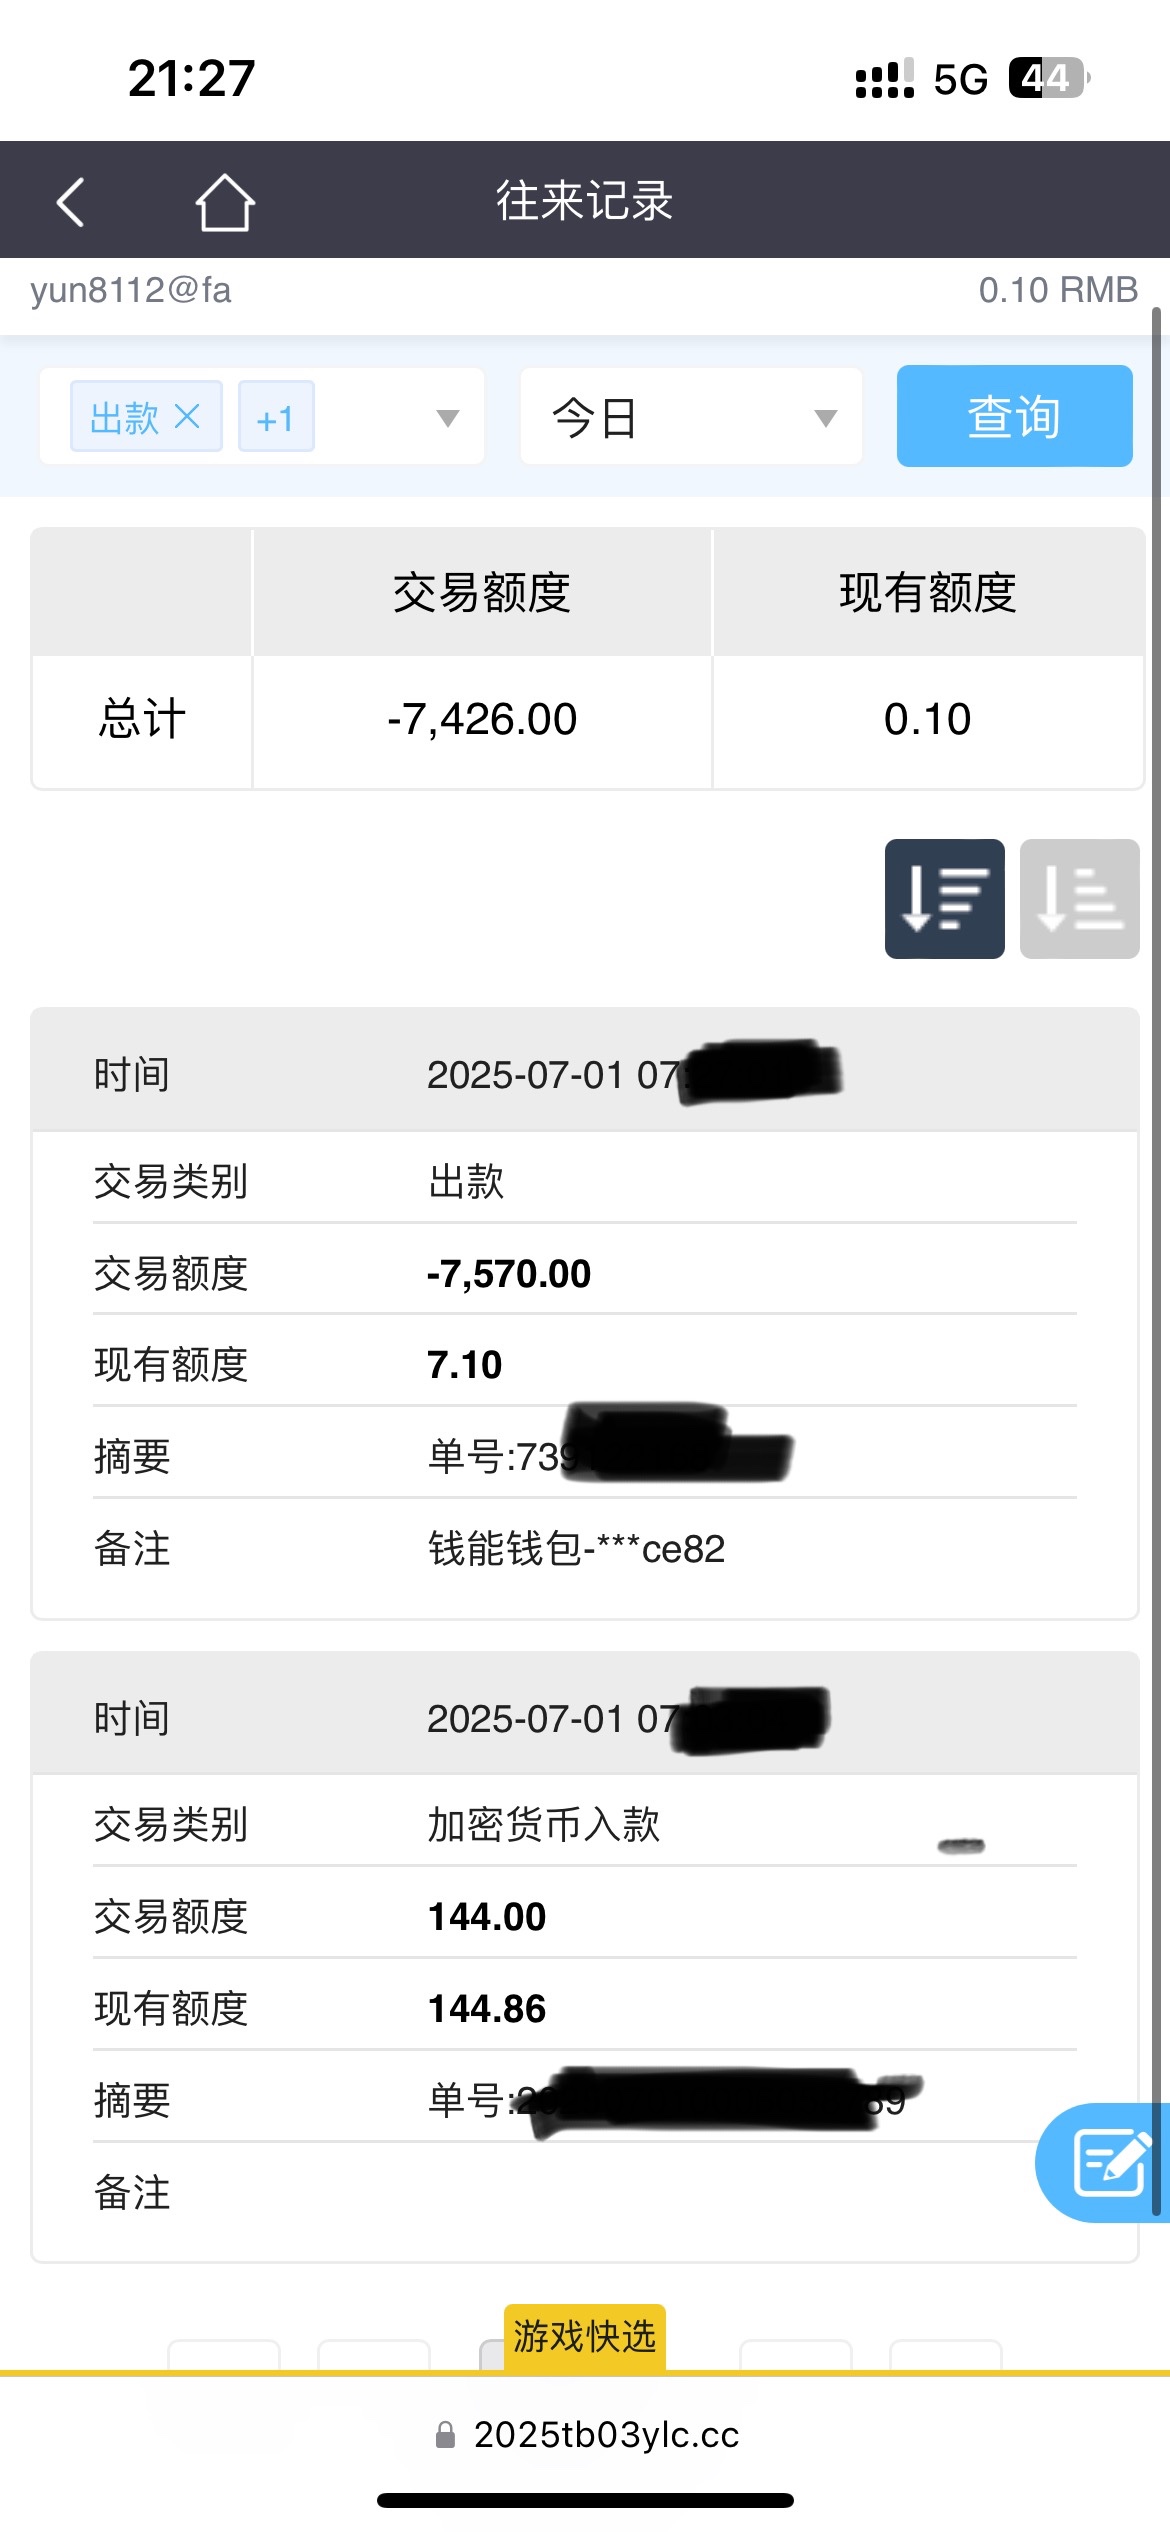Image resolution: width=1170 pixels, height=2532 pixels.
Task: Tap the 现有额度 column header
Action: (x=927, y=592)
